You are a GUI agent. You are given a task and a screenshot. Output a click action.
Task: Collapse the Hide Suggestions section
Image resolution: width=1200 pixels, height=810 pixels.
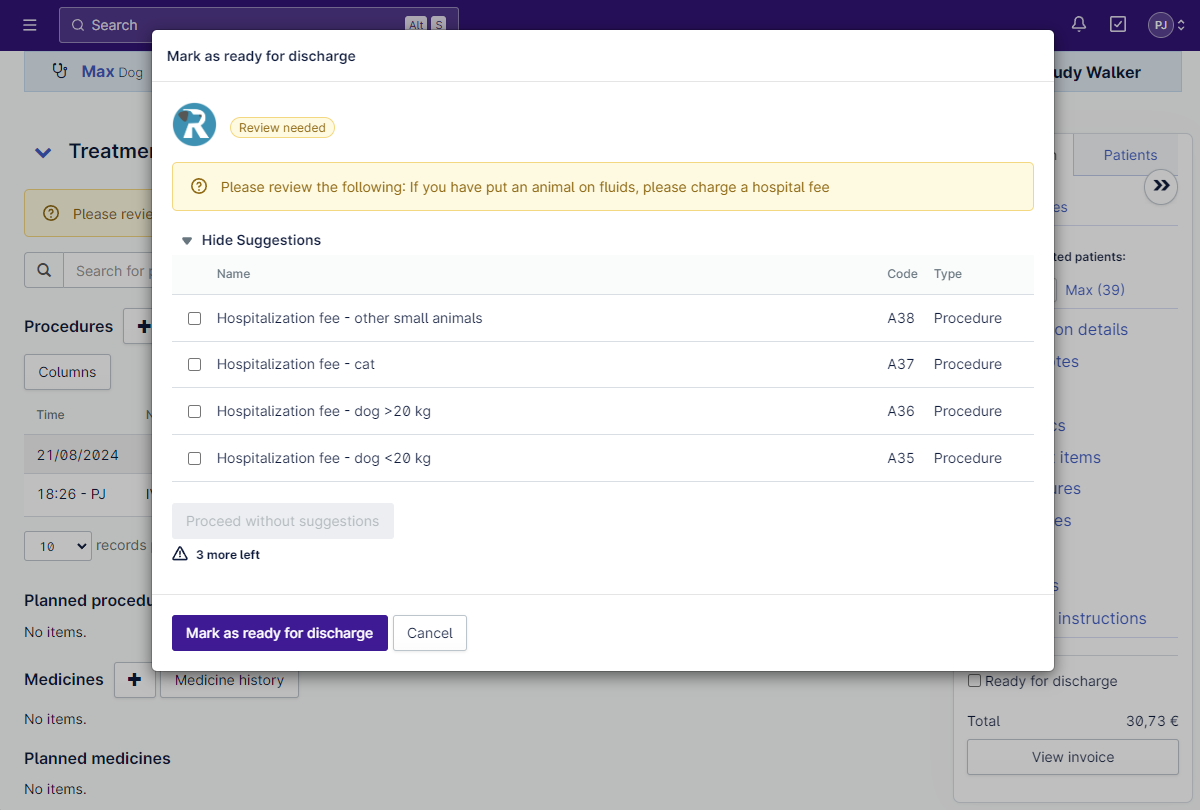click(251, 240)
